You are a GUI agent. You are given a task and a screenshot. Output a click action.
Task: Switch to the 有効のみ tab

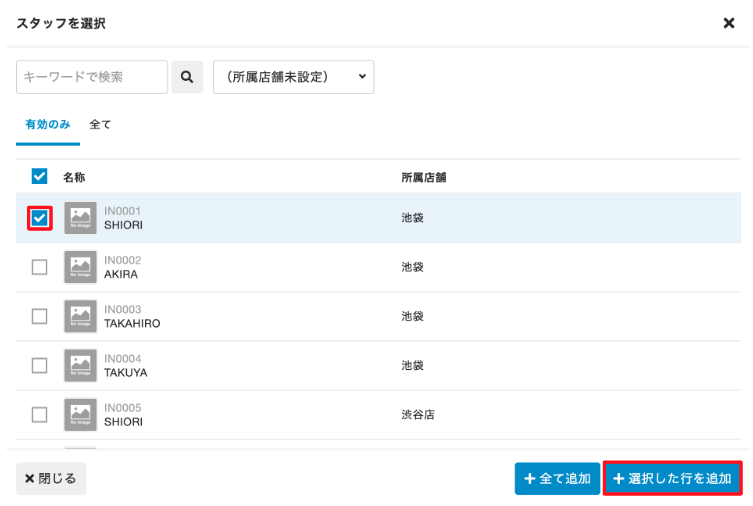pyautogui.click(x=47, y=125)
